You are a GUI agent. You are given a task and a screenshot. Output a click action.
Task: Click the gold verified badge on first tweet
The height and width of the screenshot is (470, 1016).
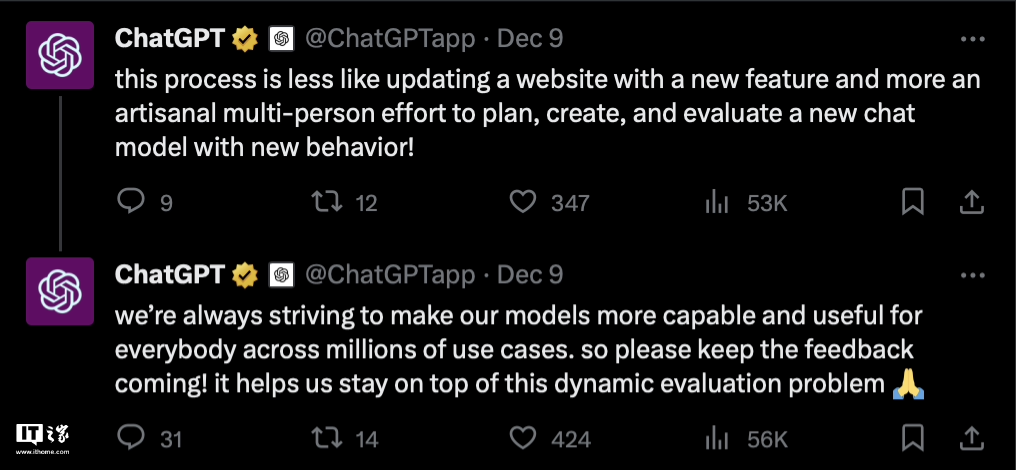[x=244, y=39]
